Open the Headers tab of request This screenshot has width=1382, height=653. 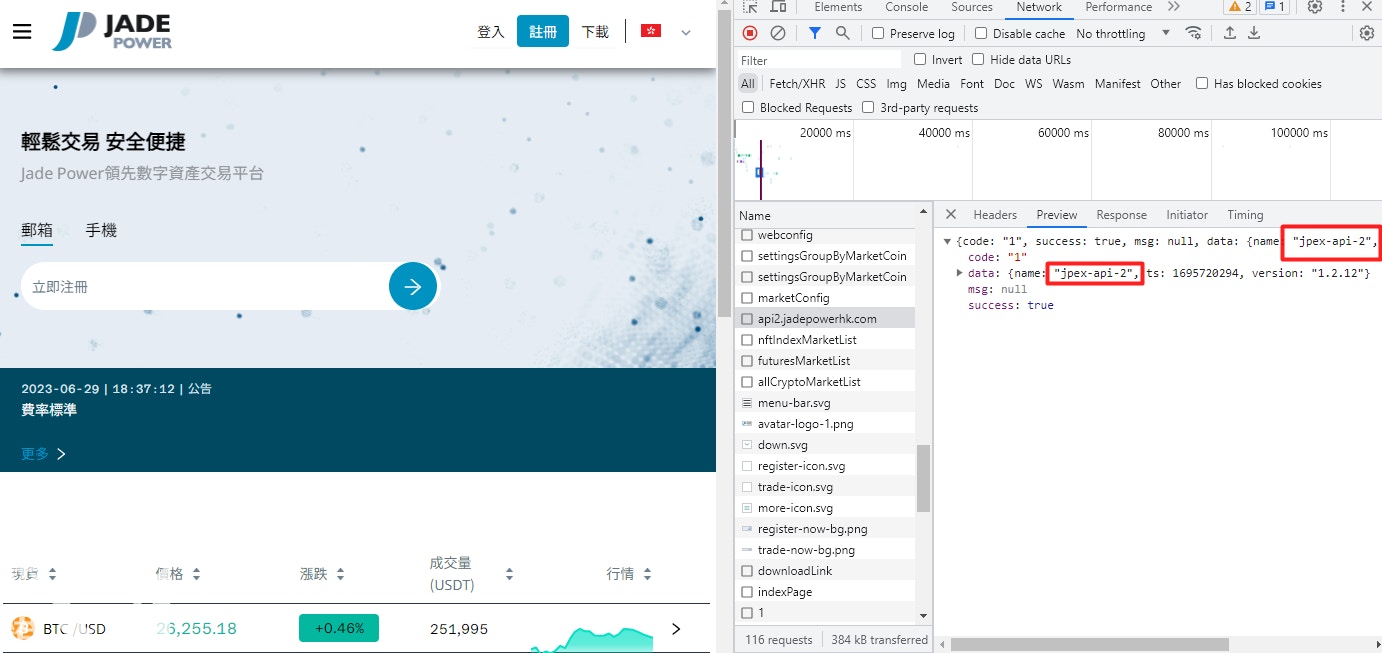pyautogui.click(x=995, y=215)
